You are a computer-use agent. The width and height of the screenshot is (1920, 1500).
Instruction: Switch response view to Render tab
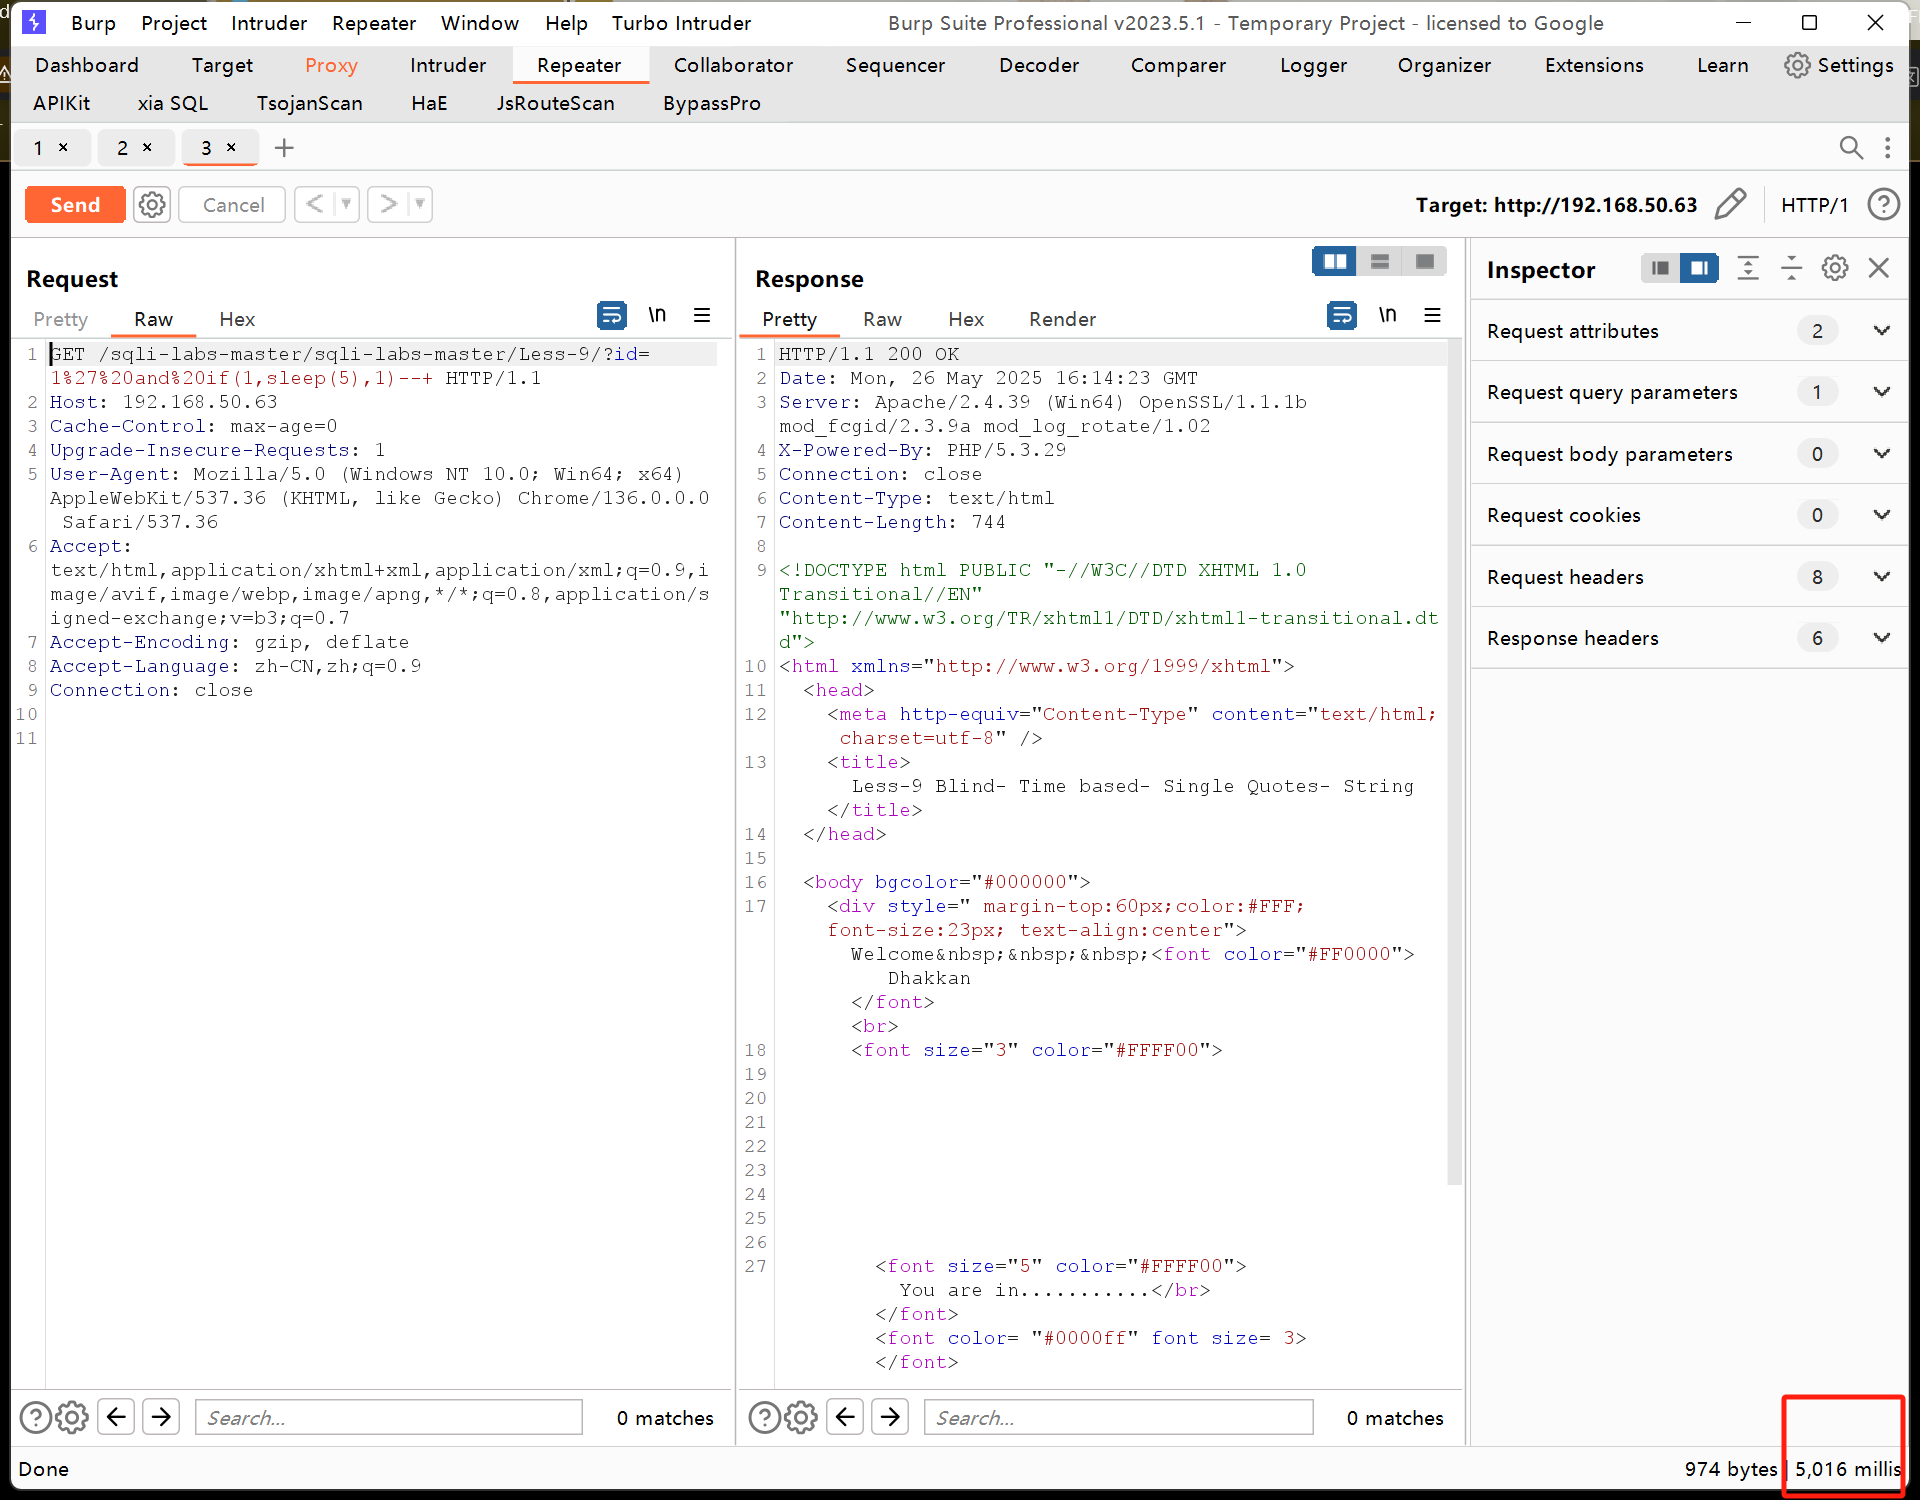(1062, 319)
